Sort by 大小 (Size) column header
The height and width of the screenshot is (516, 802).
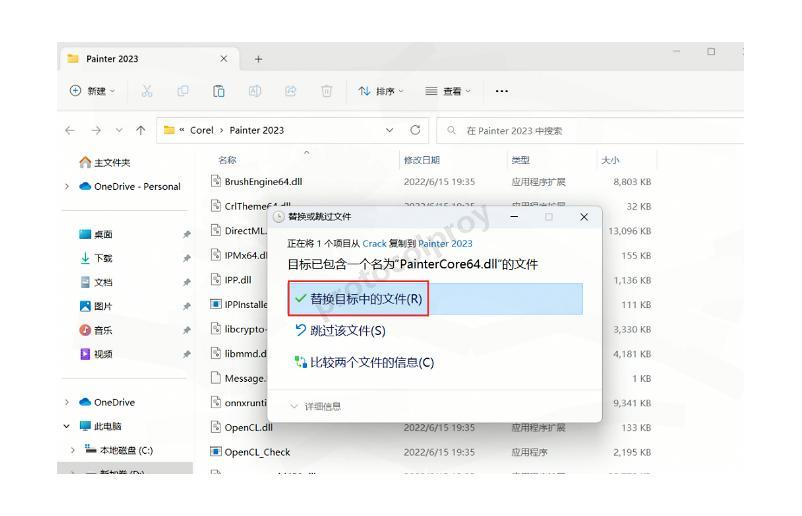click(x=610, y=160)
